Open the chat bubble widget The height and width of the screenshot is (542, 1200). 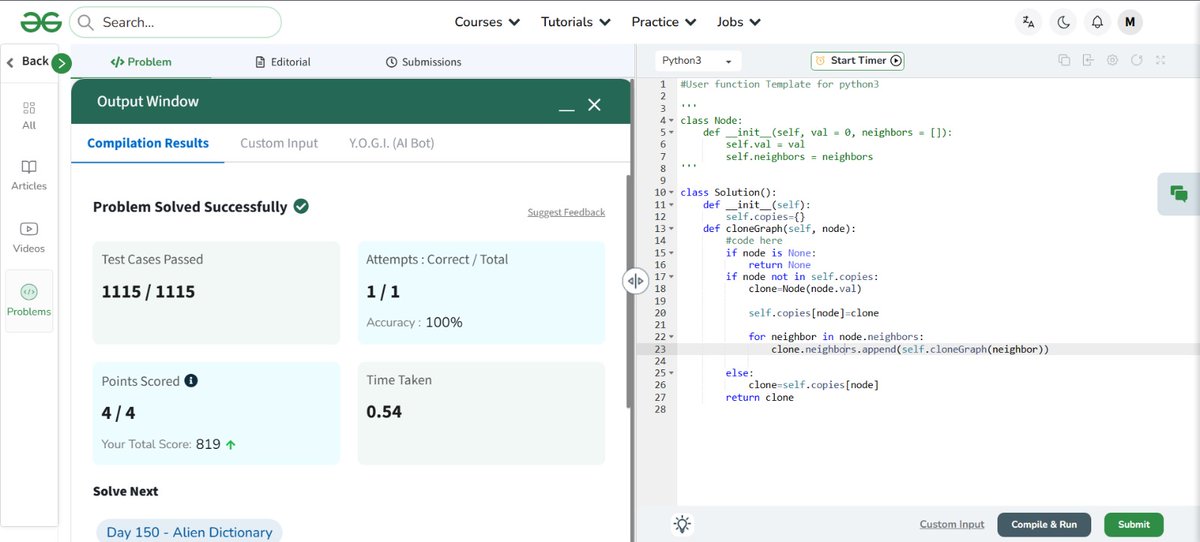pyautogui.click(x=1179, y=194)
